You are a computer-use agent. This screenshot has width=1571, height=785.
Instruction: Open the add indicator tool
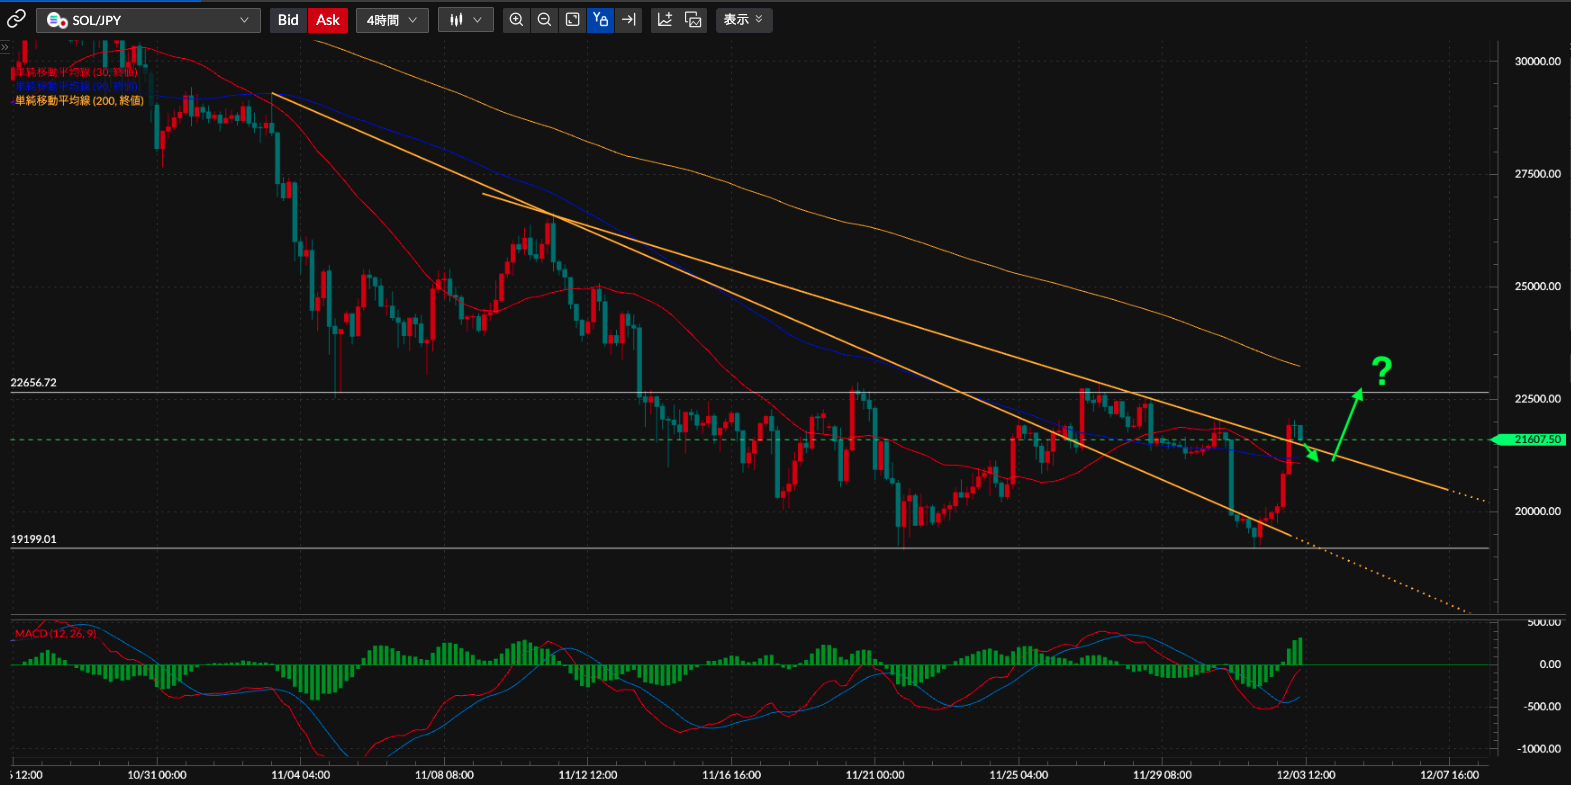coord(665,20)
